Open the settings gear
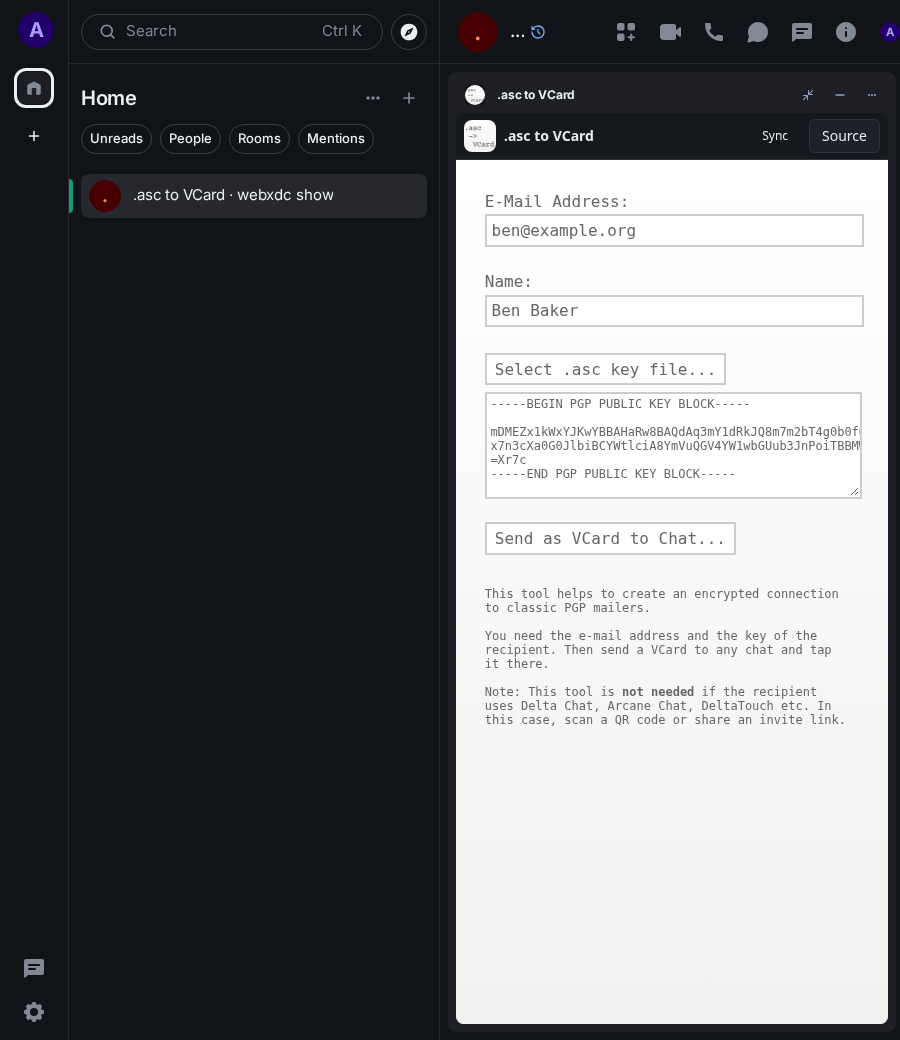 point(34,1011)
